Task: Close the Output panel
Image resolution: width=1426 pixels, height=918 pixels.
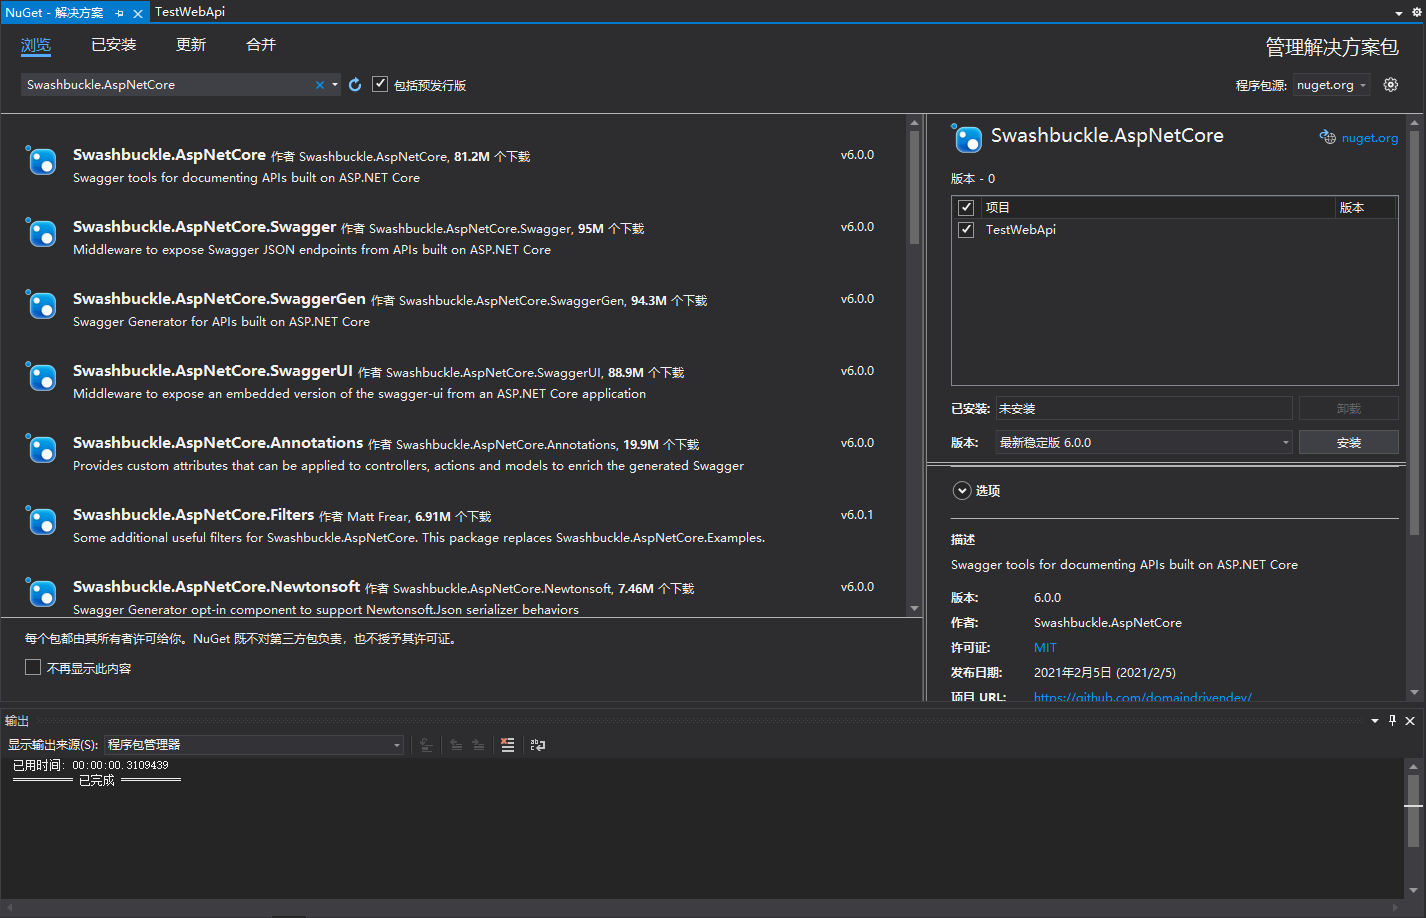Action: coord(1410,720)
